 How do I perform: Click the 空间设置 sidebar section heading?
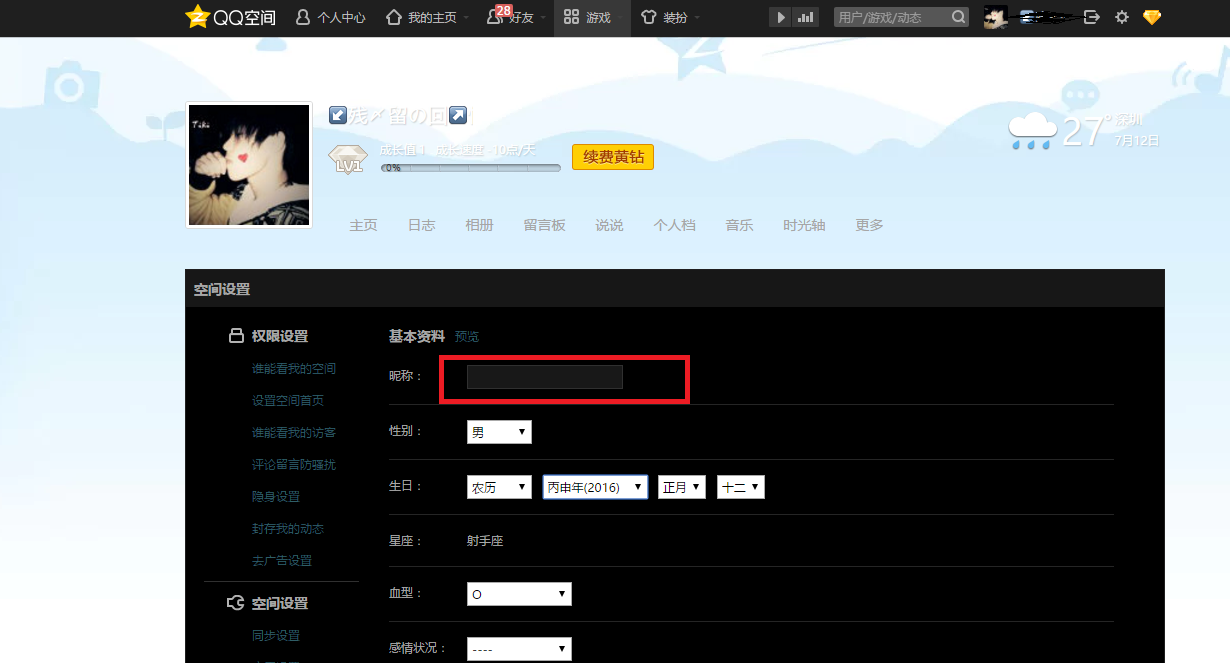280,603
